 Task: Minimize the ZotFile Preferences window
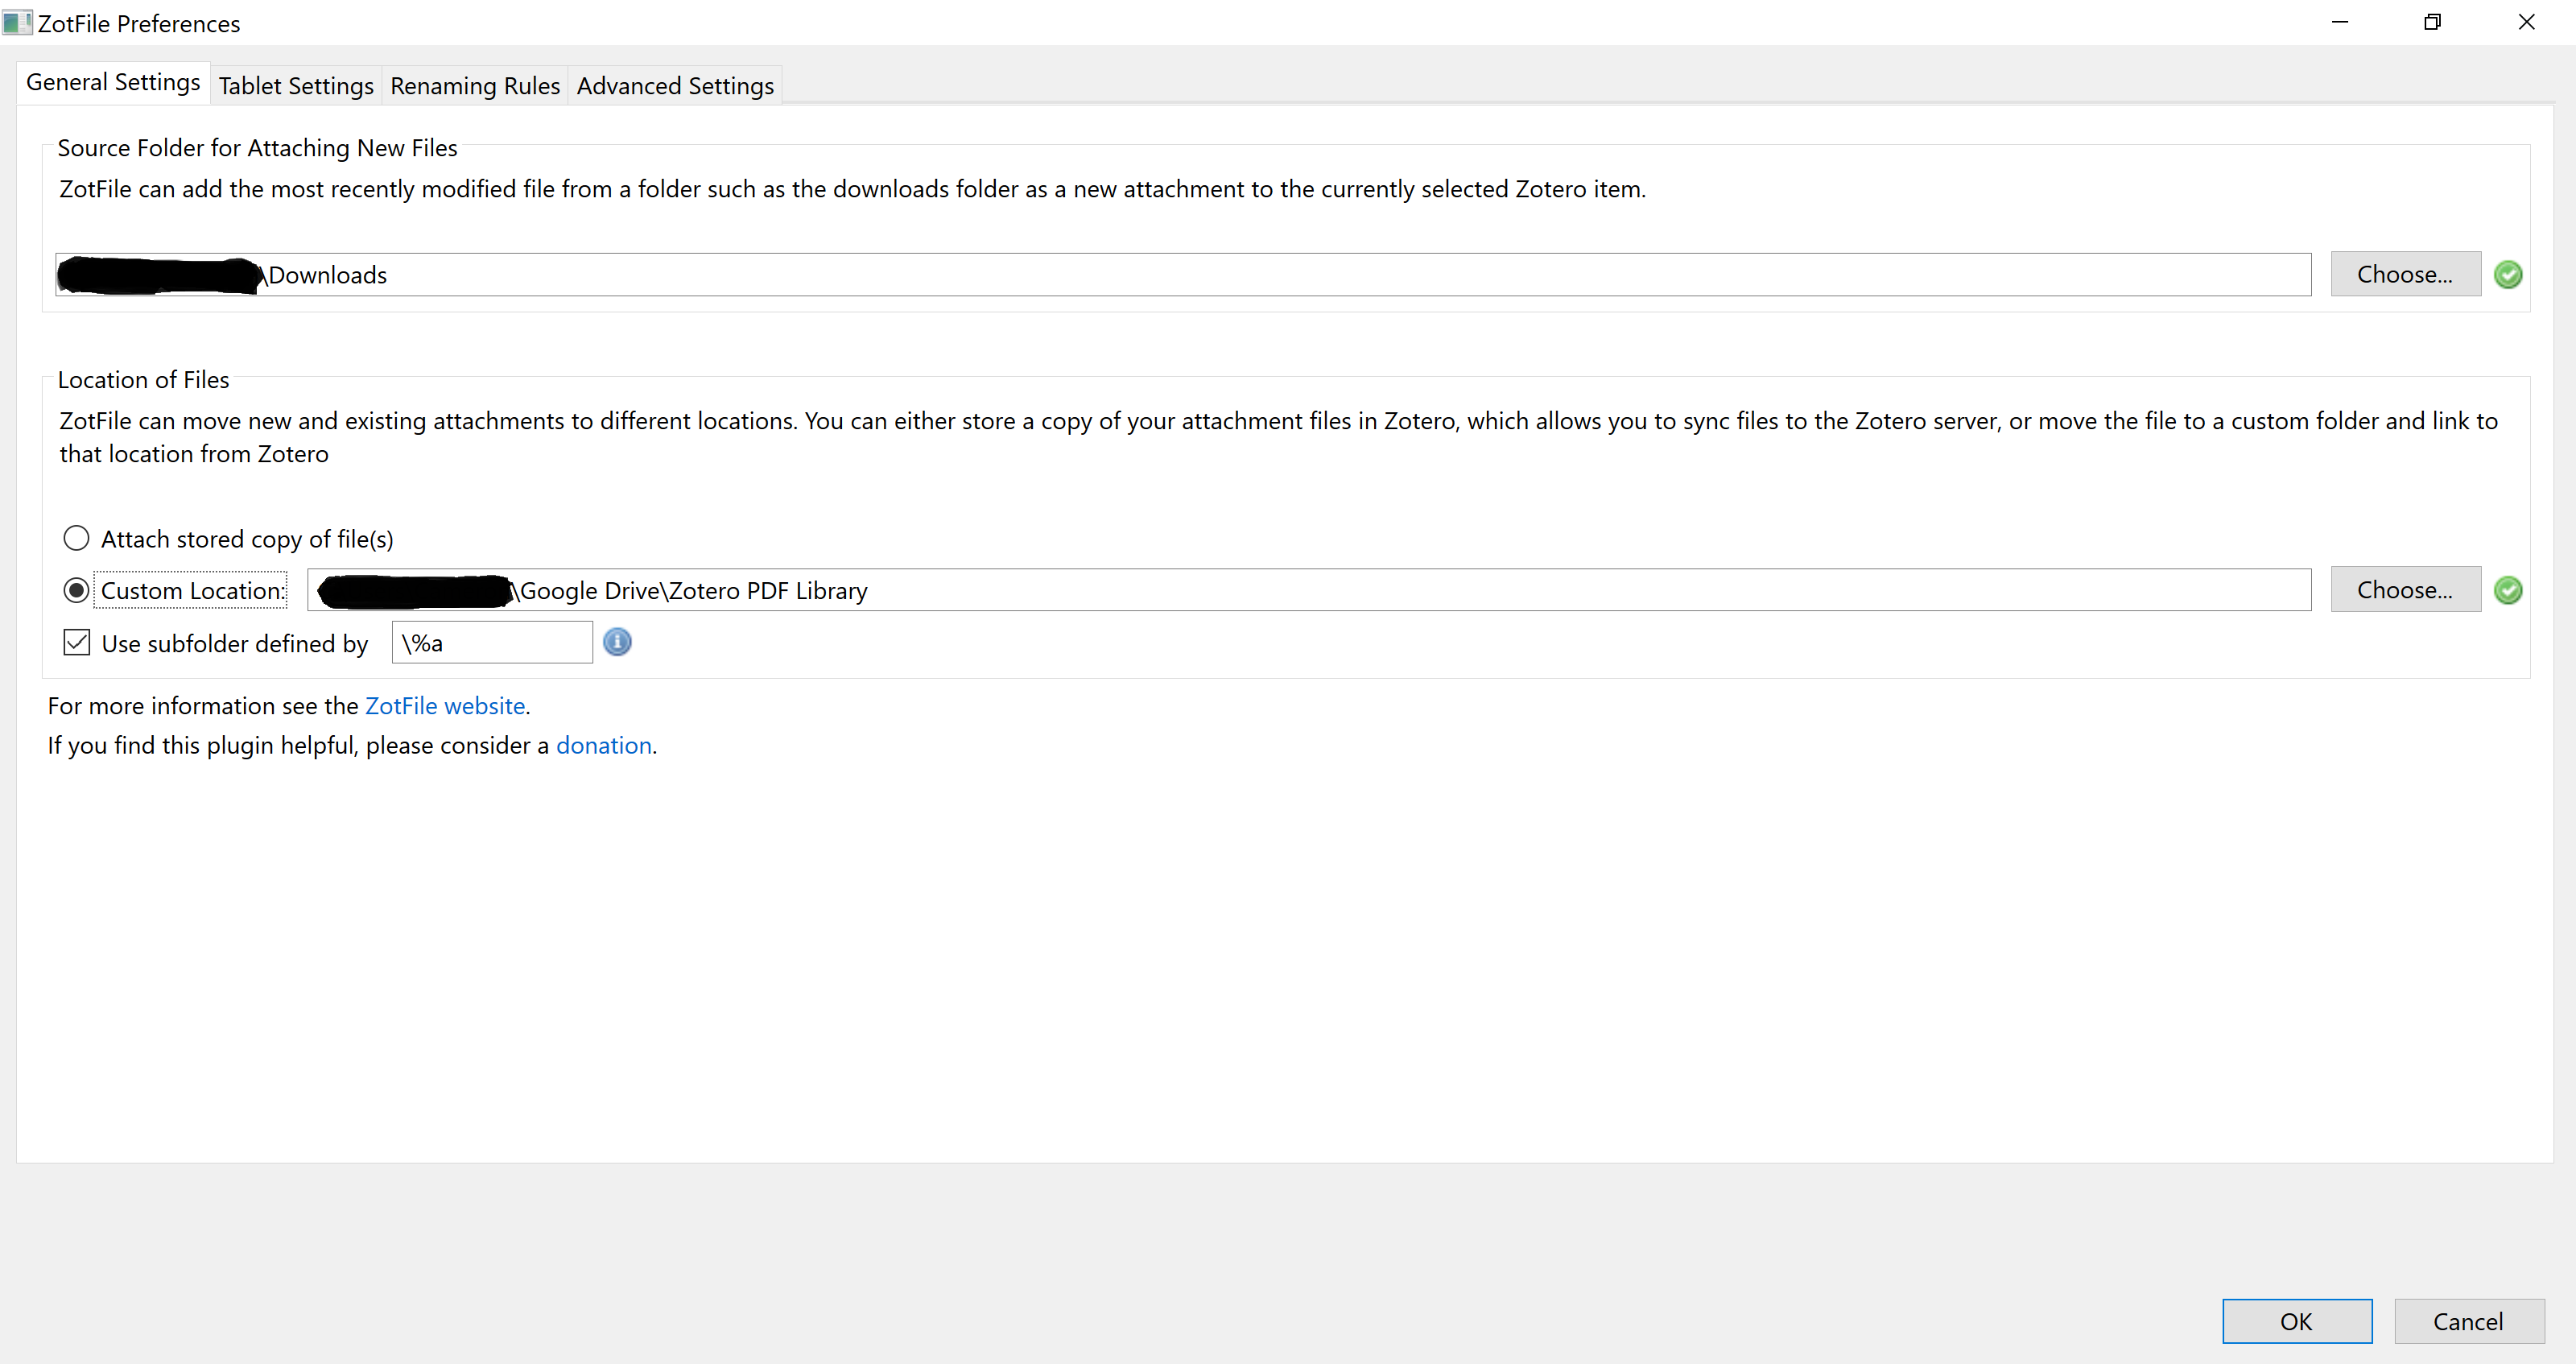pos(2340,22)
